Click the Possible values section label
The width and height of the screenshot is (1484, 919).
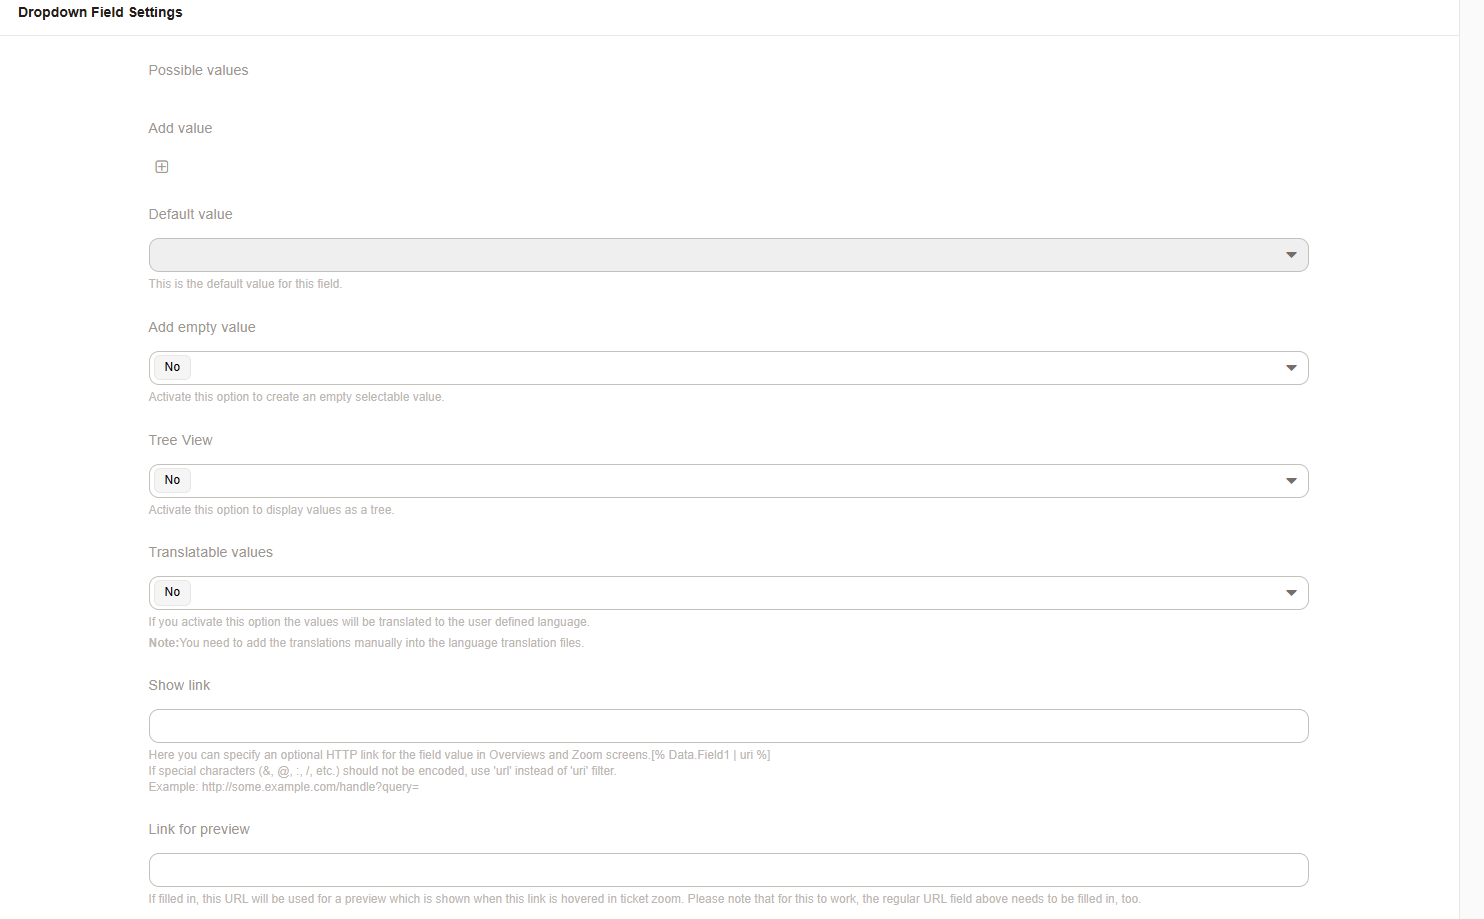pyautogui.click(x=198, y=70)
